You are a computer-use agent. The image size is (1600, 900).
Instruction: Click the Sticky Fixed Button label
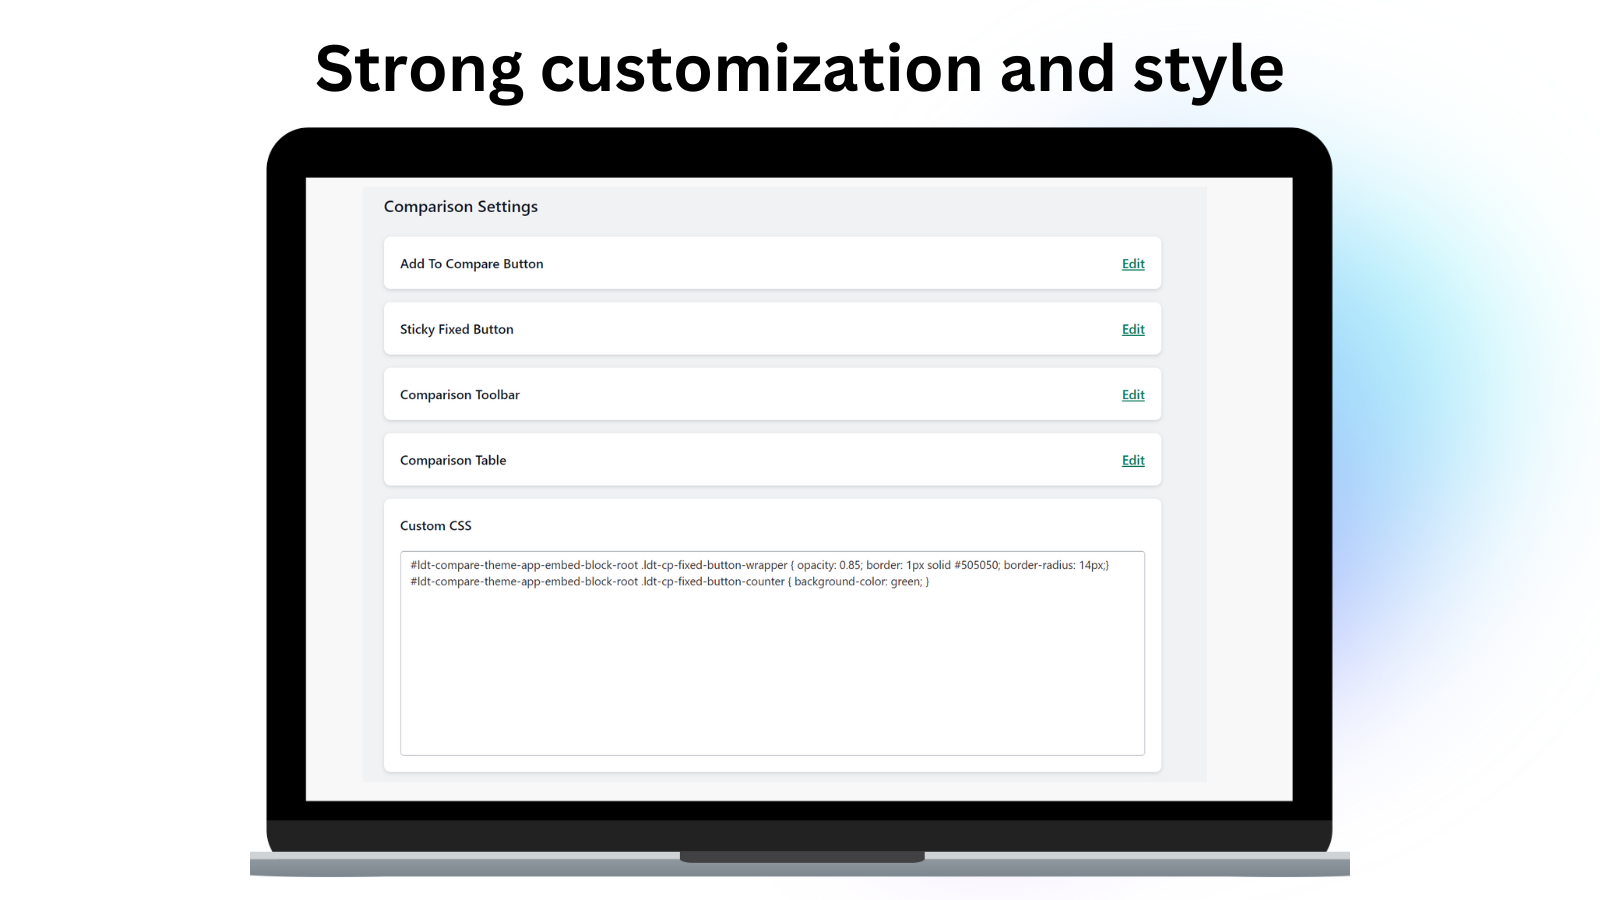click(456, 328)
